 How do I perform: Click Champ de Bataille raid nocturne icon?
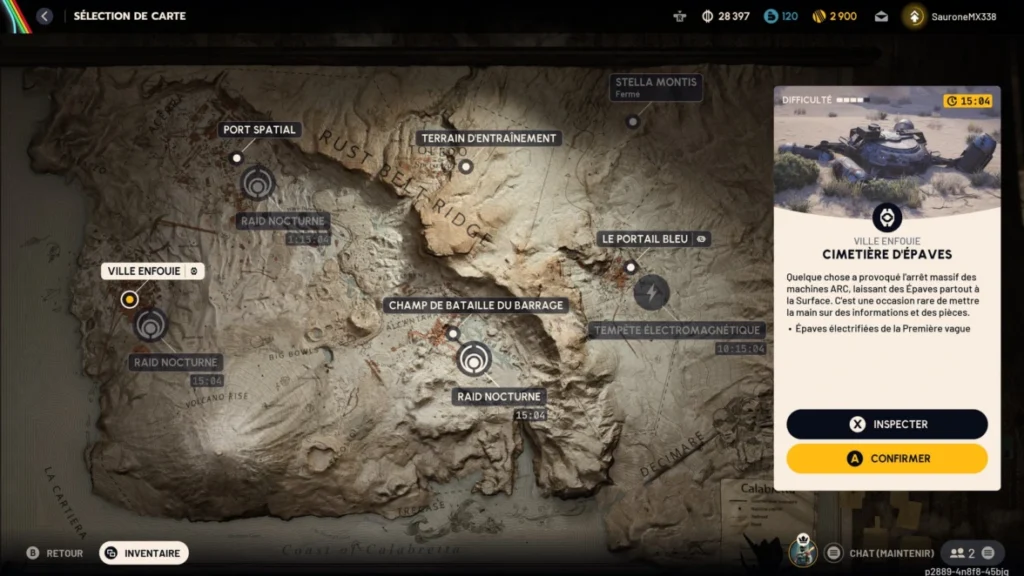point(473,359)
